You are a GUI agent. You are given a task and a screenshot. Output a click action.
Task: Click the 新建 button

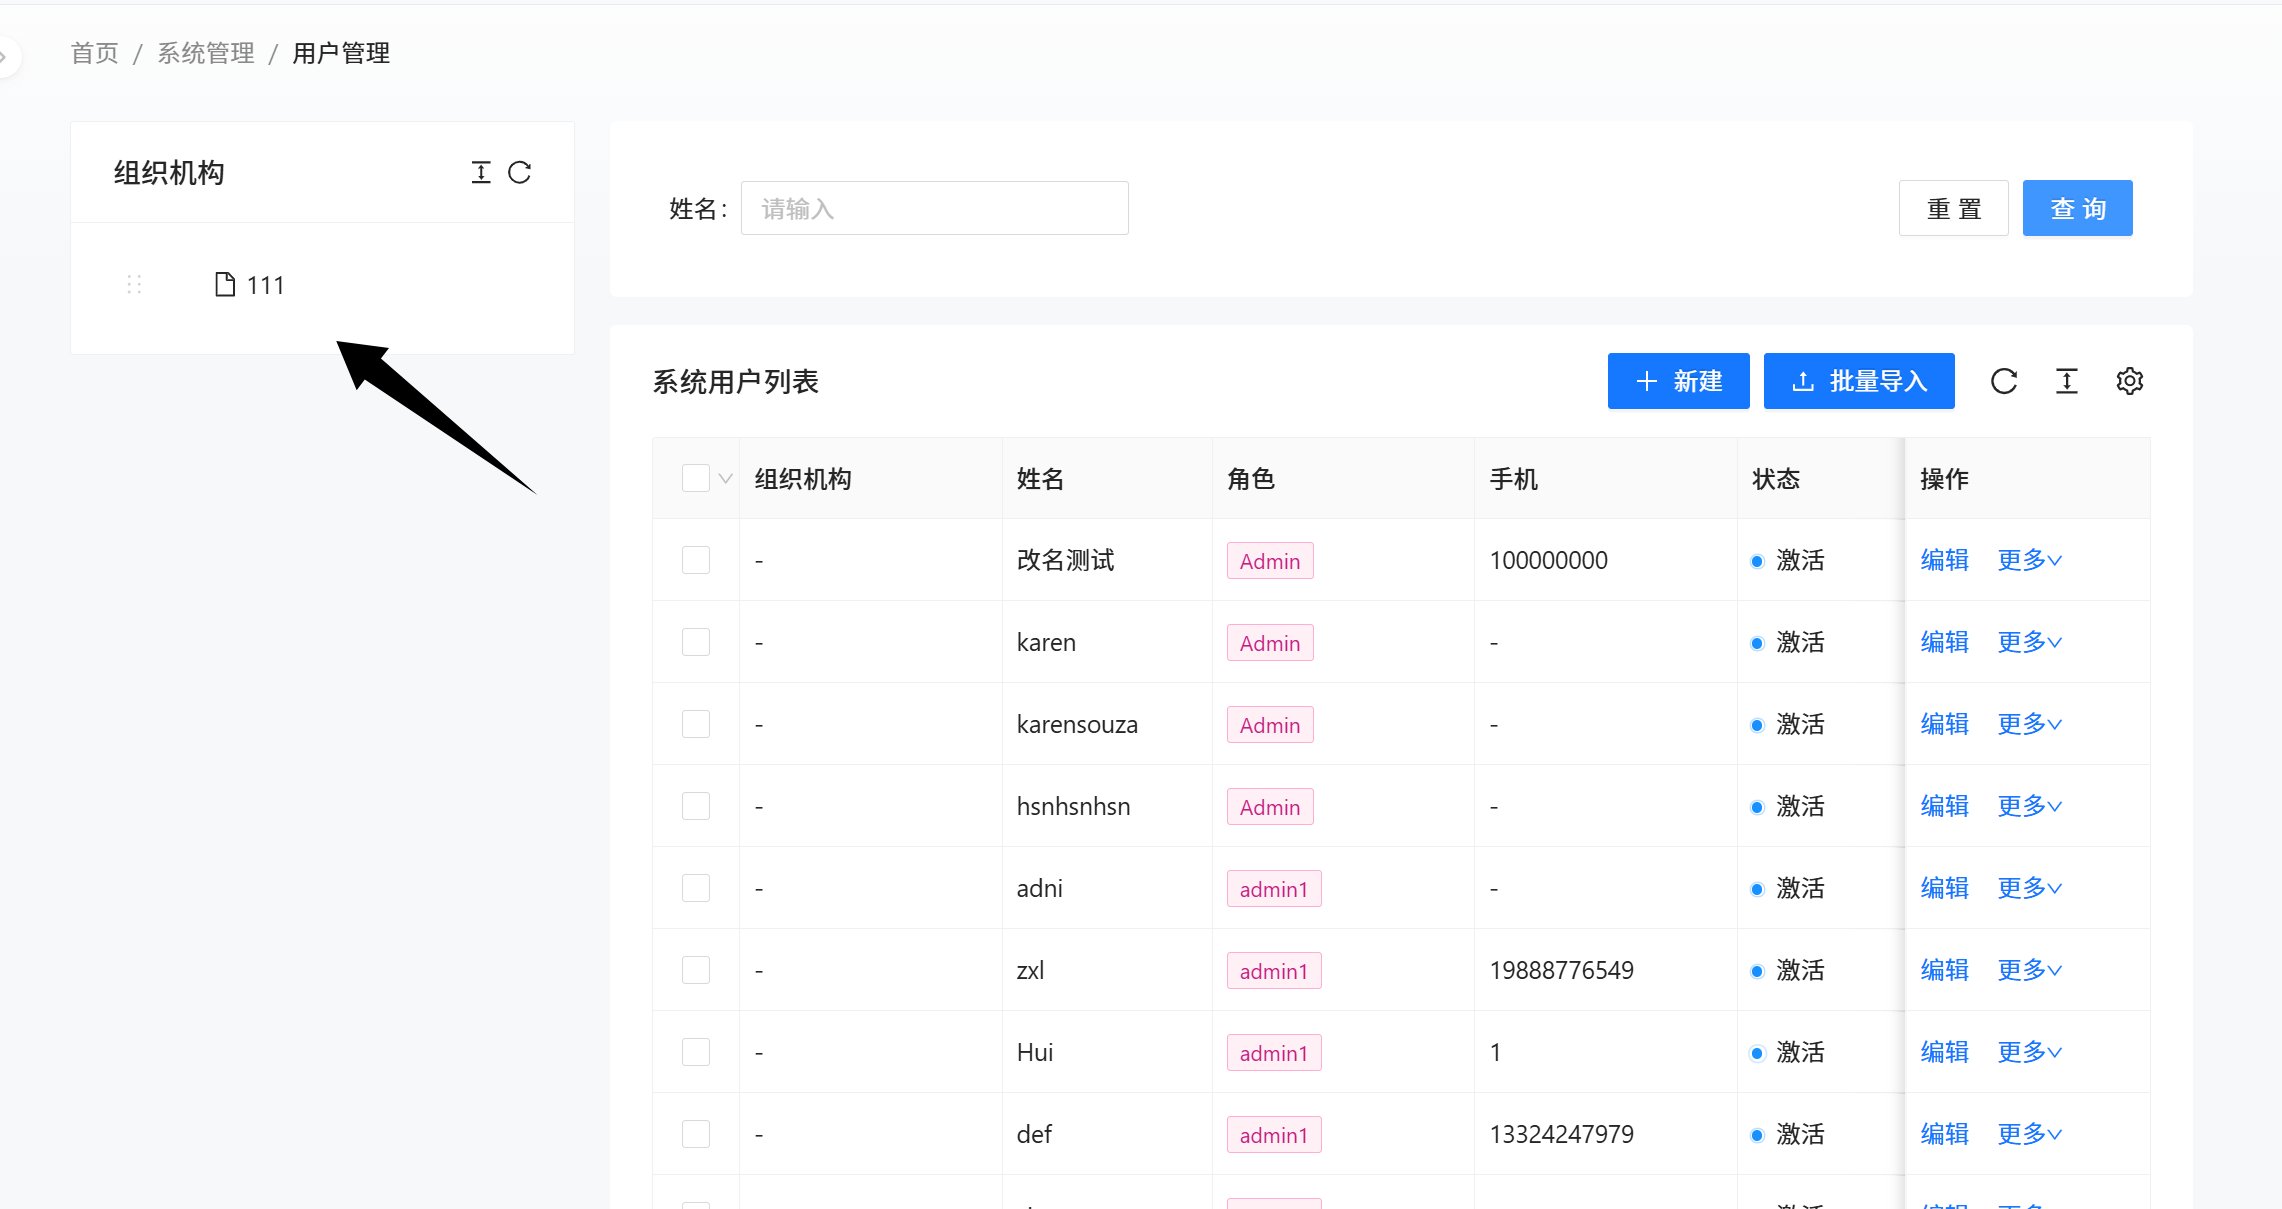pos(1678,381)
